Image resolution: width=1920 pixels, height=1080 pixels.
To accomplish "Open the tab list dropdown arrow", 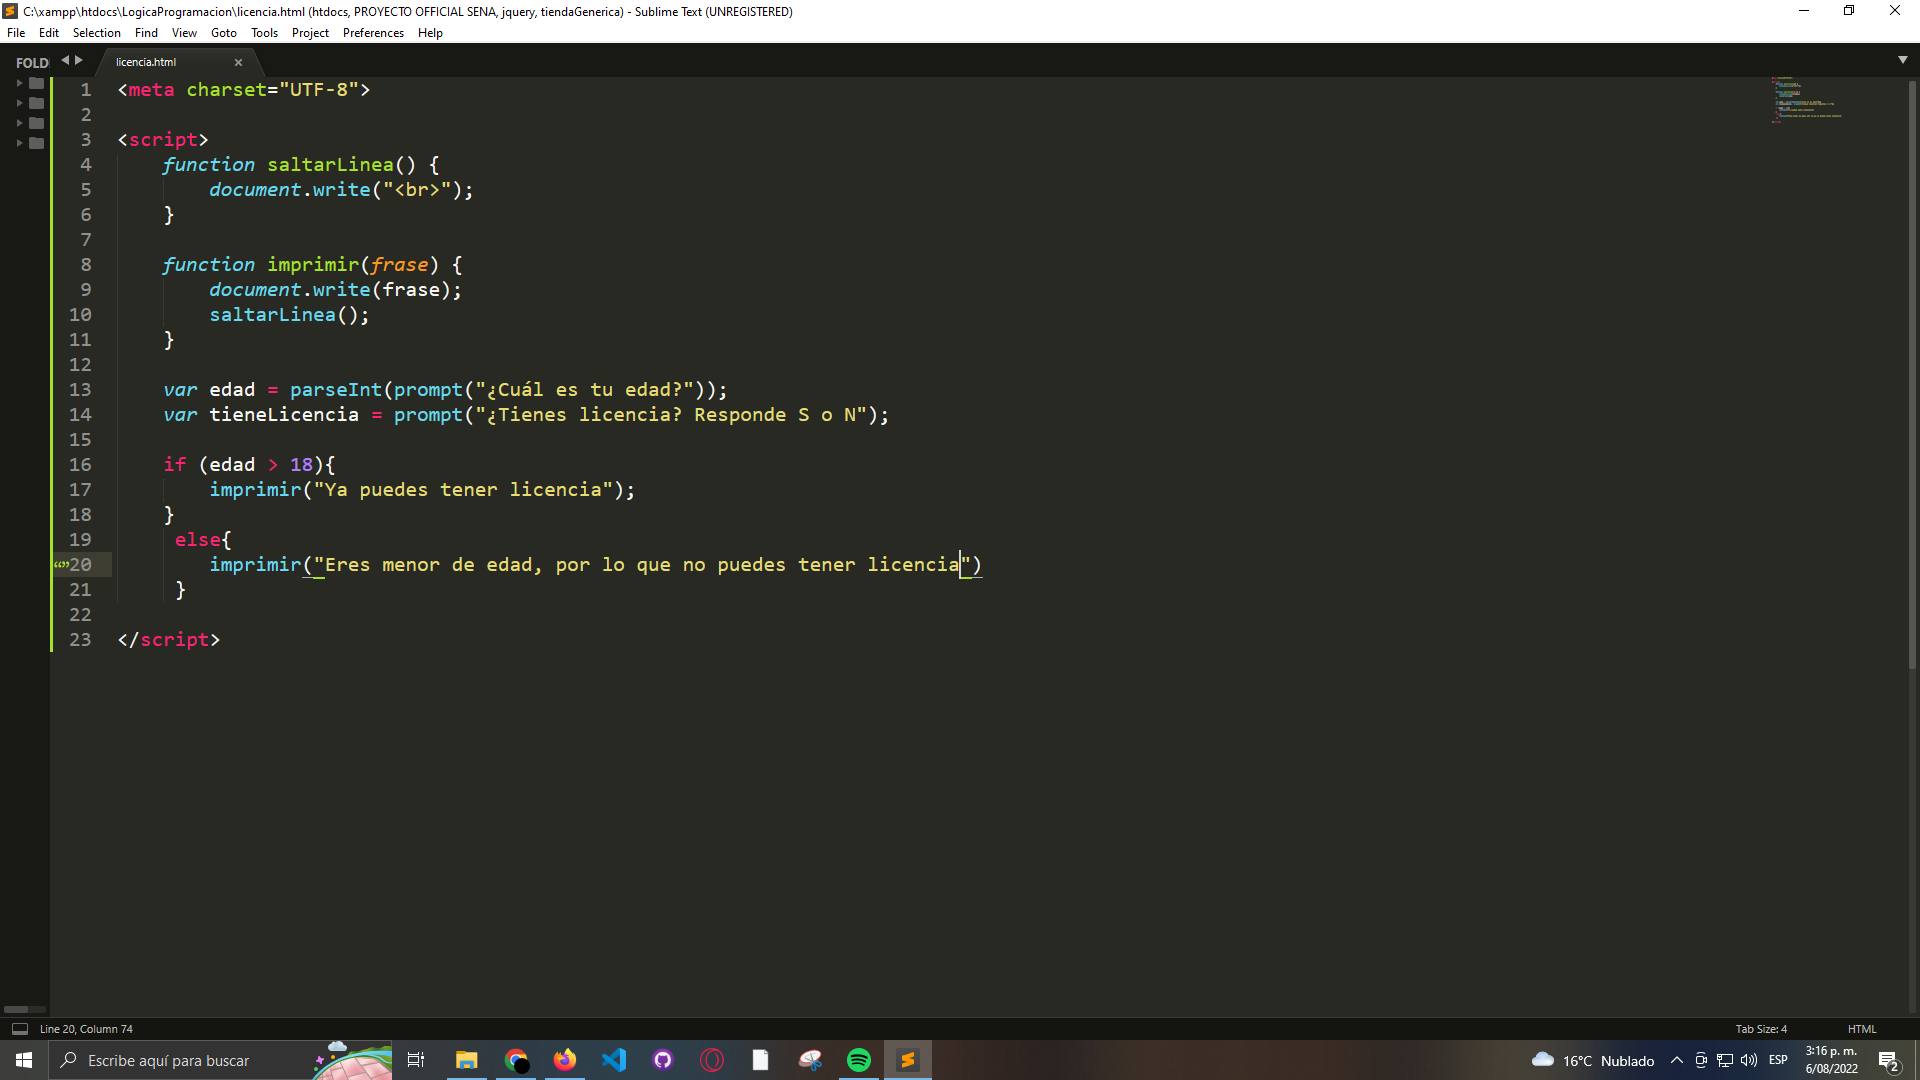I will click(x=1902, y=60).
